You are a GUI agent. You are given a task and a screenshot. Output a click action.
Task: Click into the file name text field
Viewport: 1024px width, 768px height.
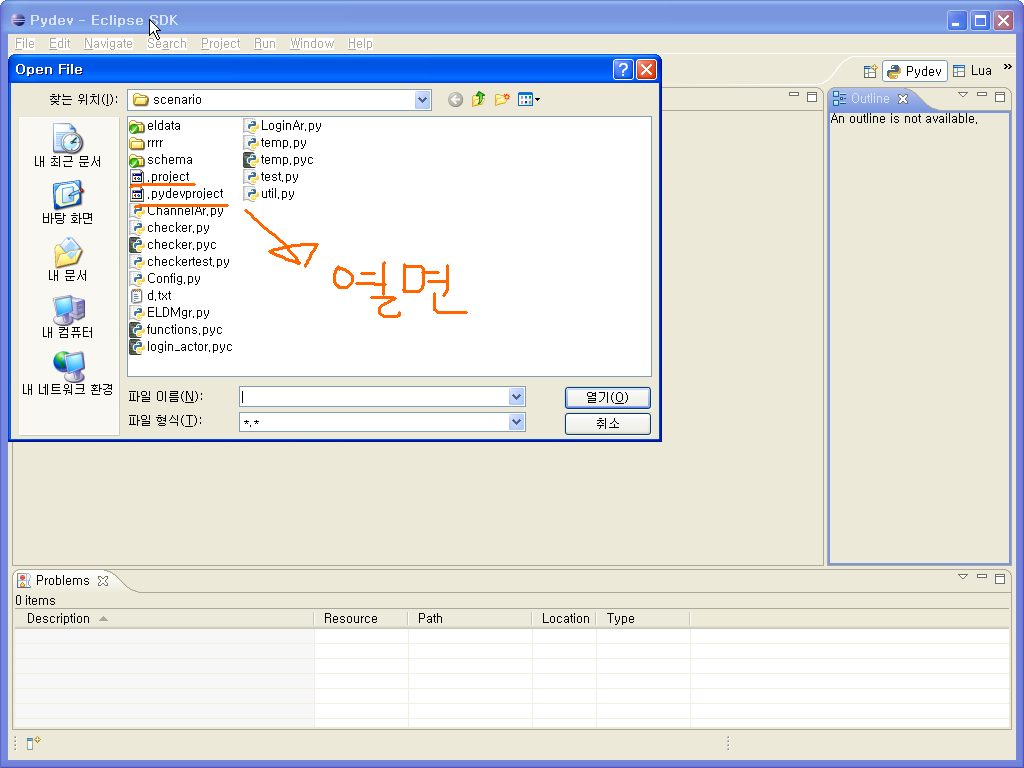[373, 397]
